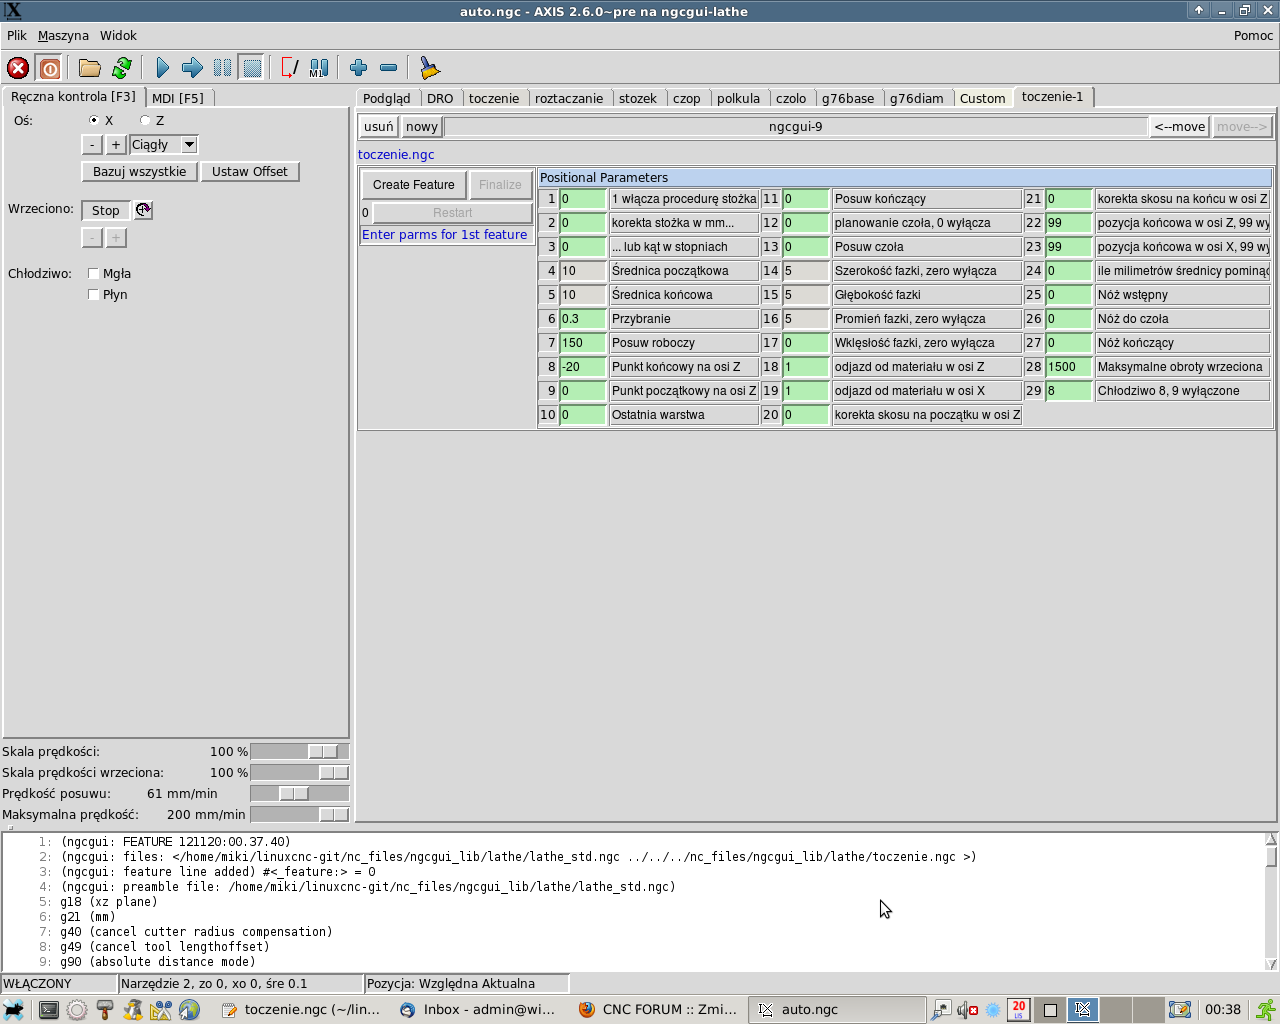
Task: Click parameter 28 Maksymalne obroty field
Action: (1069, 367)
